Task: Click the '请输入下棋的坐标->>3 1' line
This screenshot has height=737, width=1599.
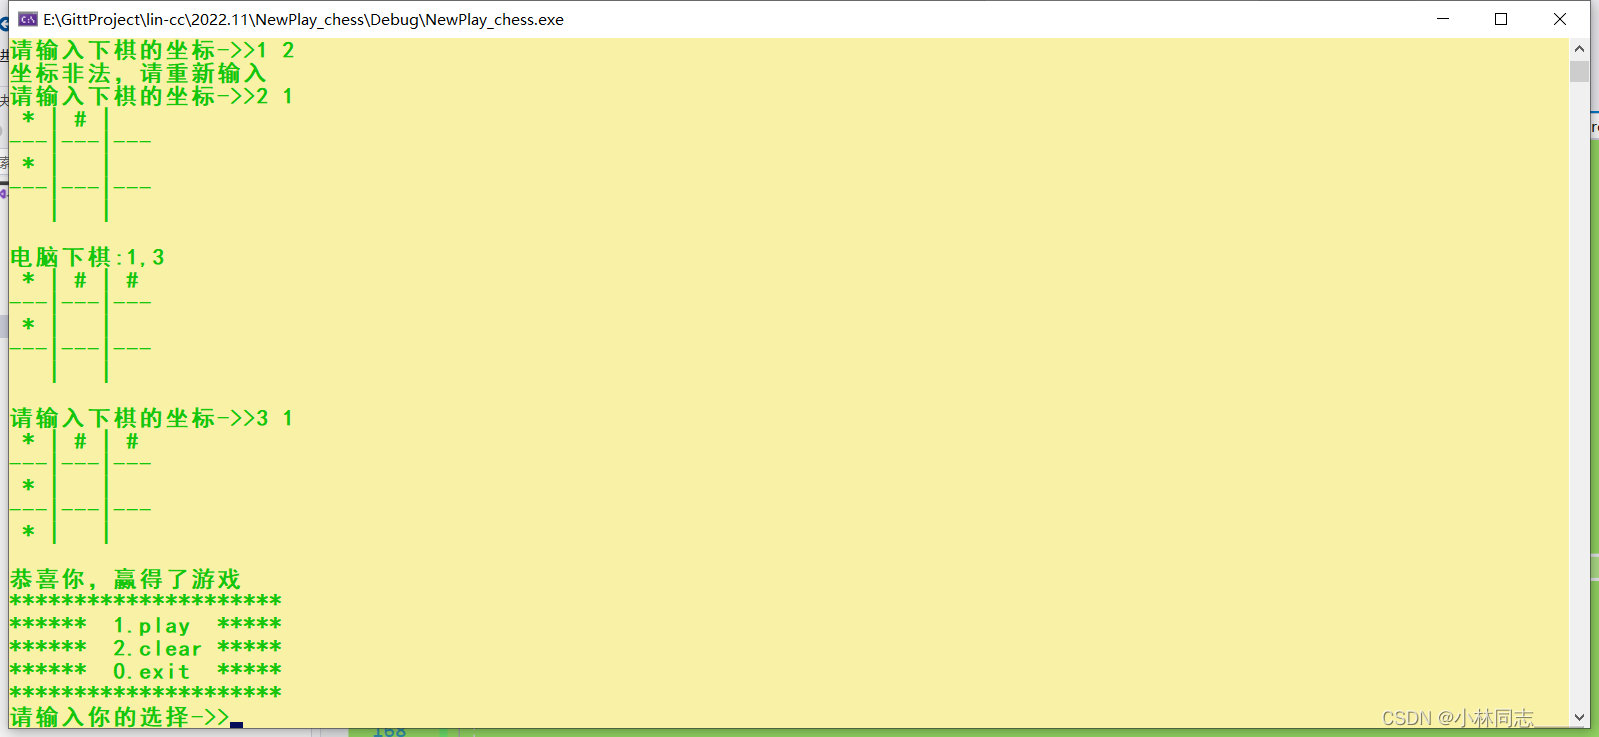Action: [152, 418]
